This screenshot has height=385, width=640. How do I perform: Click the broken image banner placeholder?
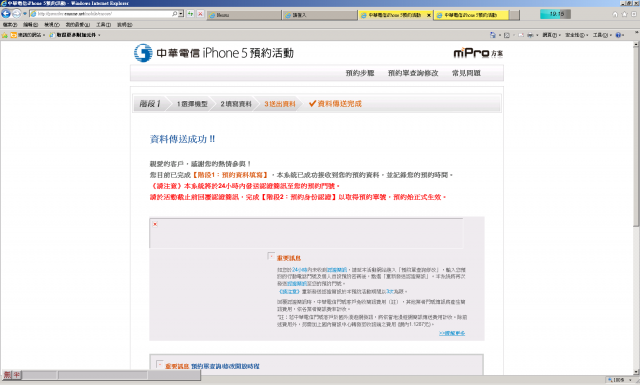307,233
